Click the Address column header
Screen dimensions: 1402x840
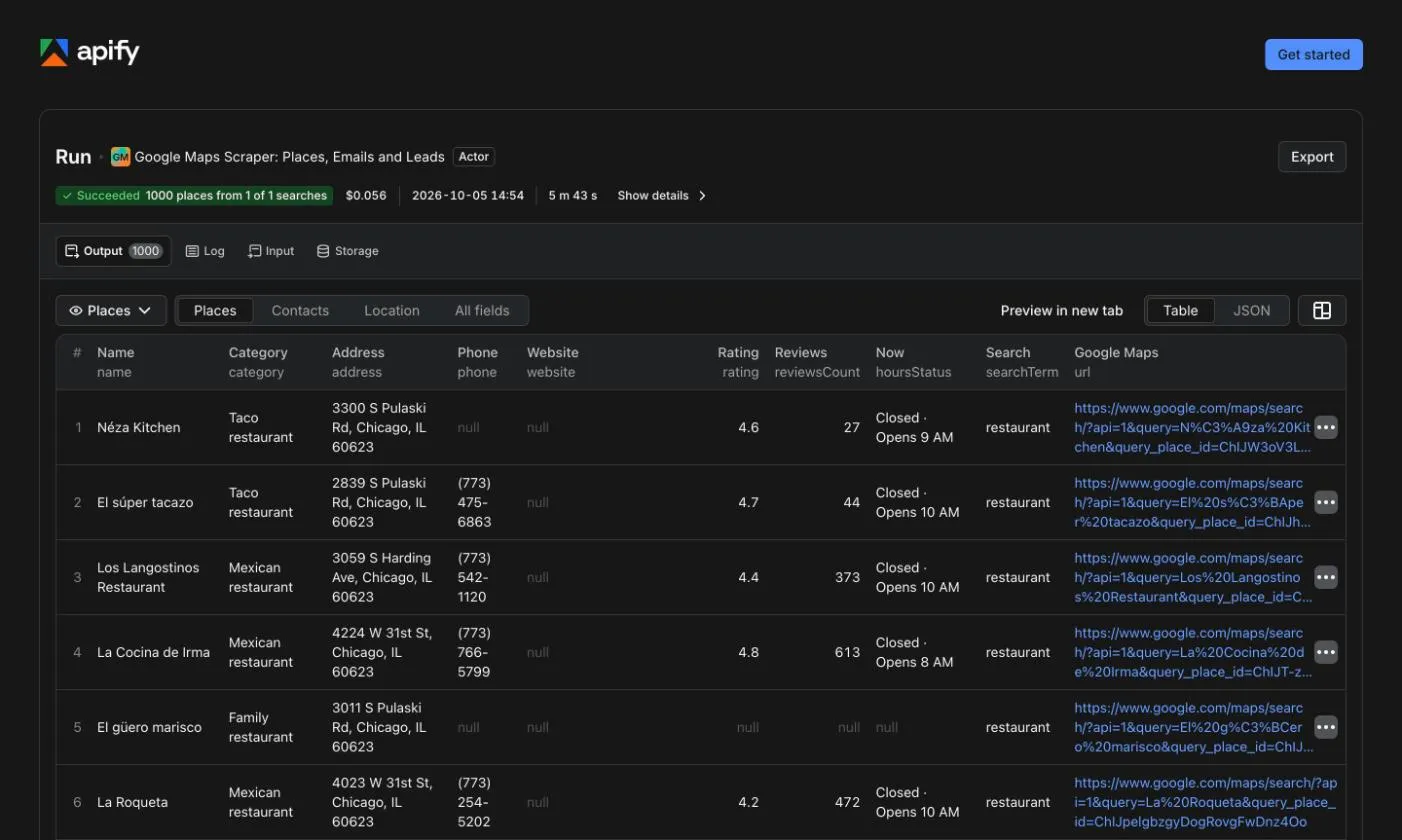[358, 362]
